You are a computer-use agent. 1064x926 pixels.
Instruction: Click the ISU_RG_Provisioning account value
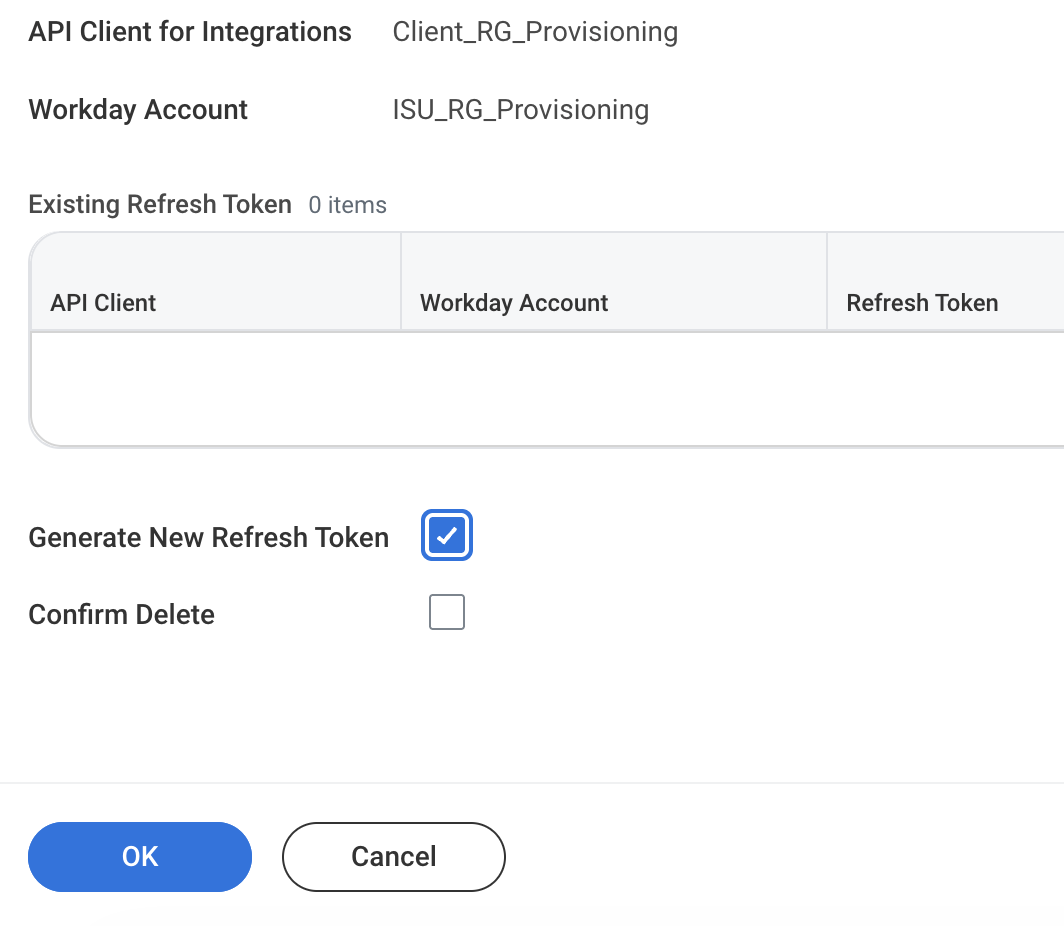[520, 110]
